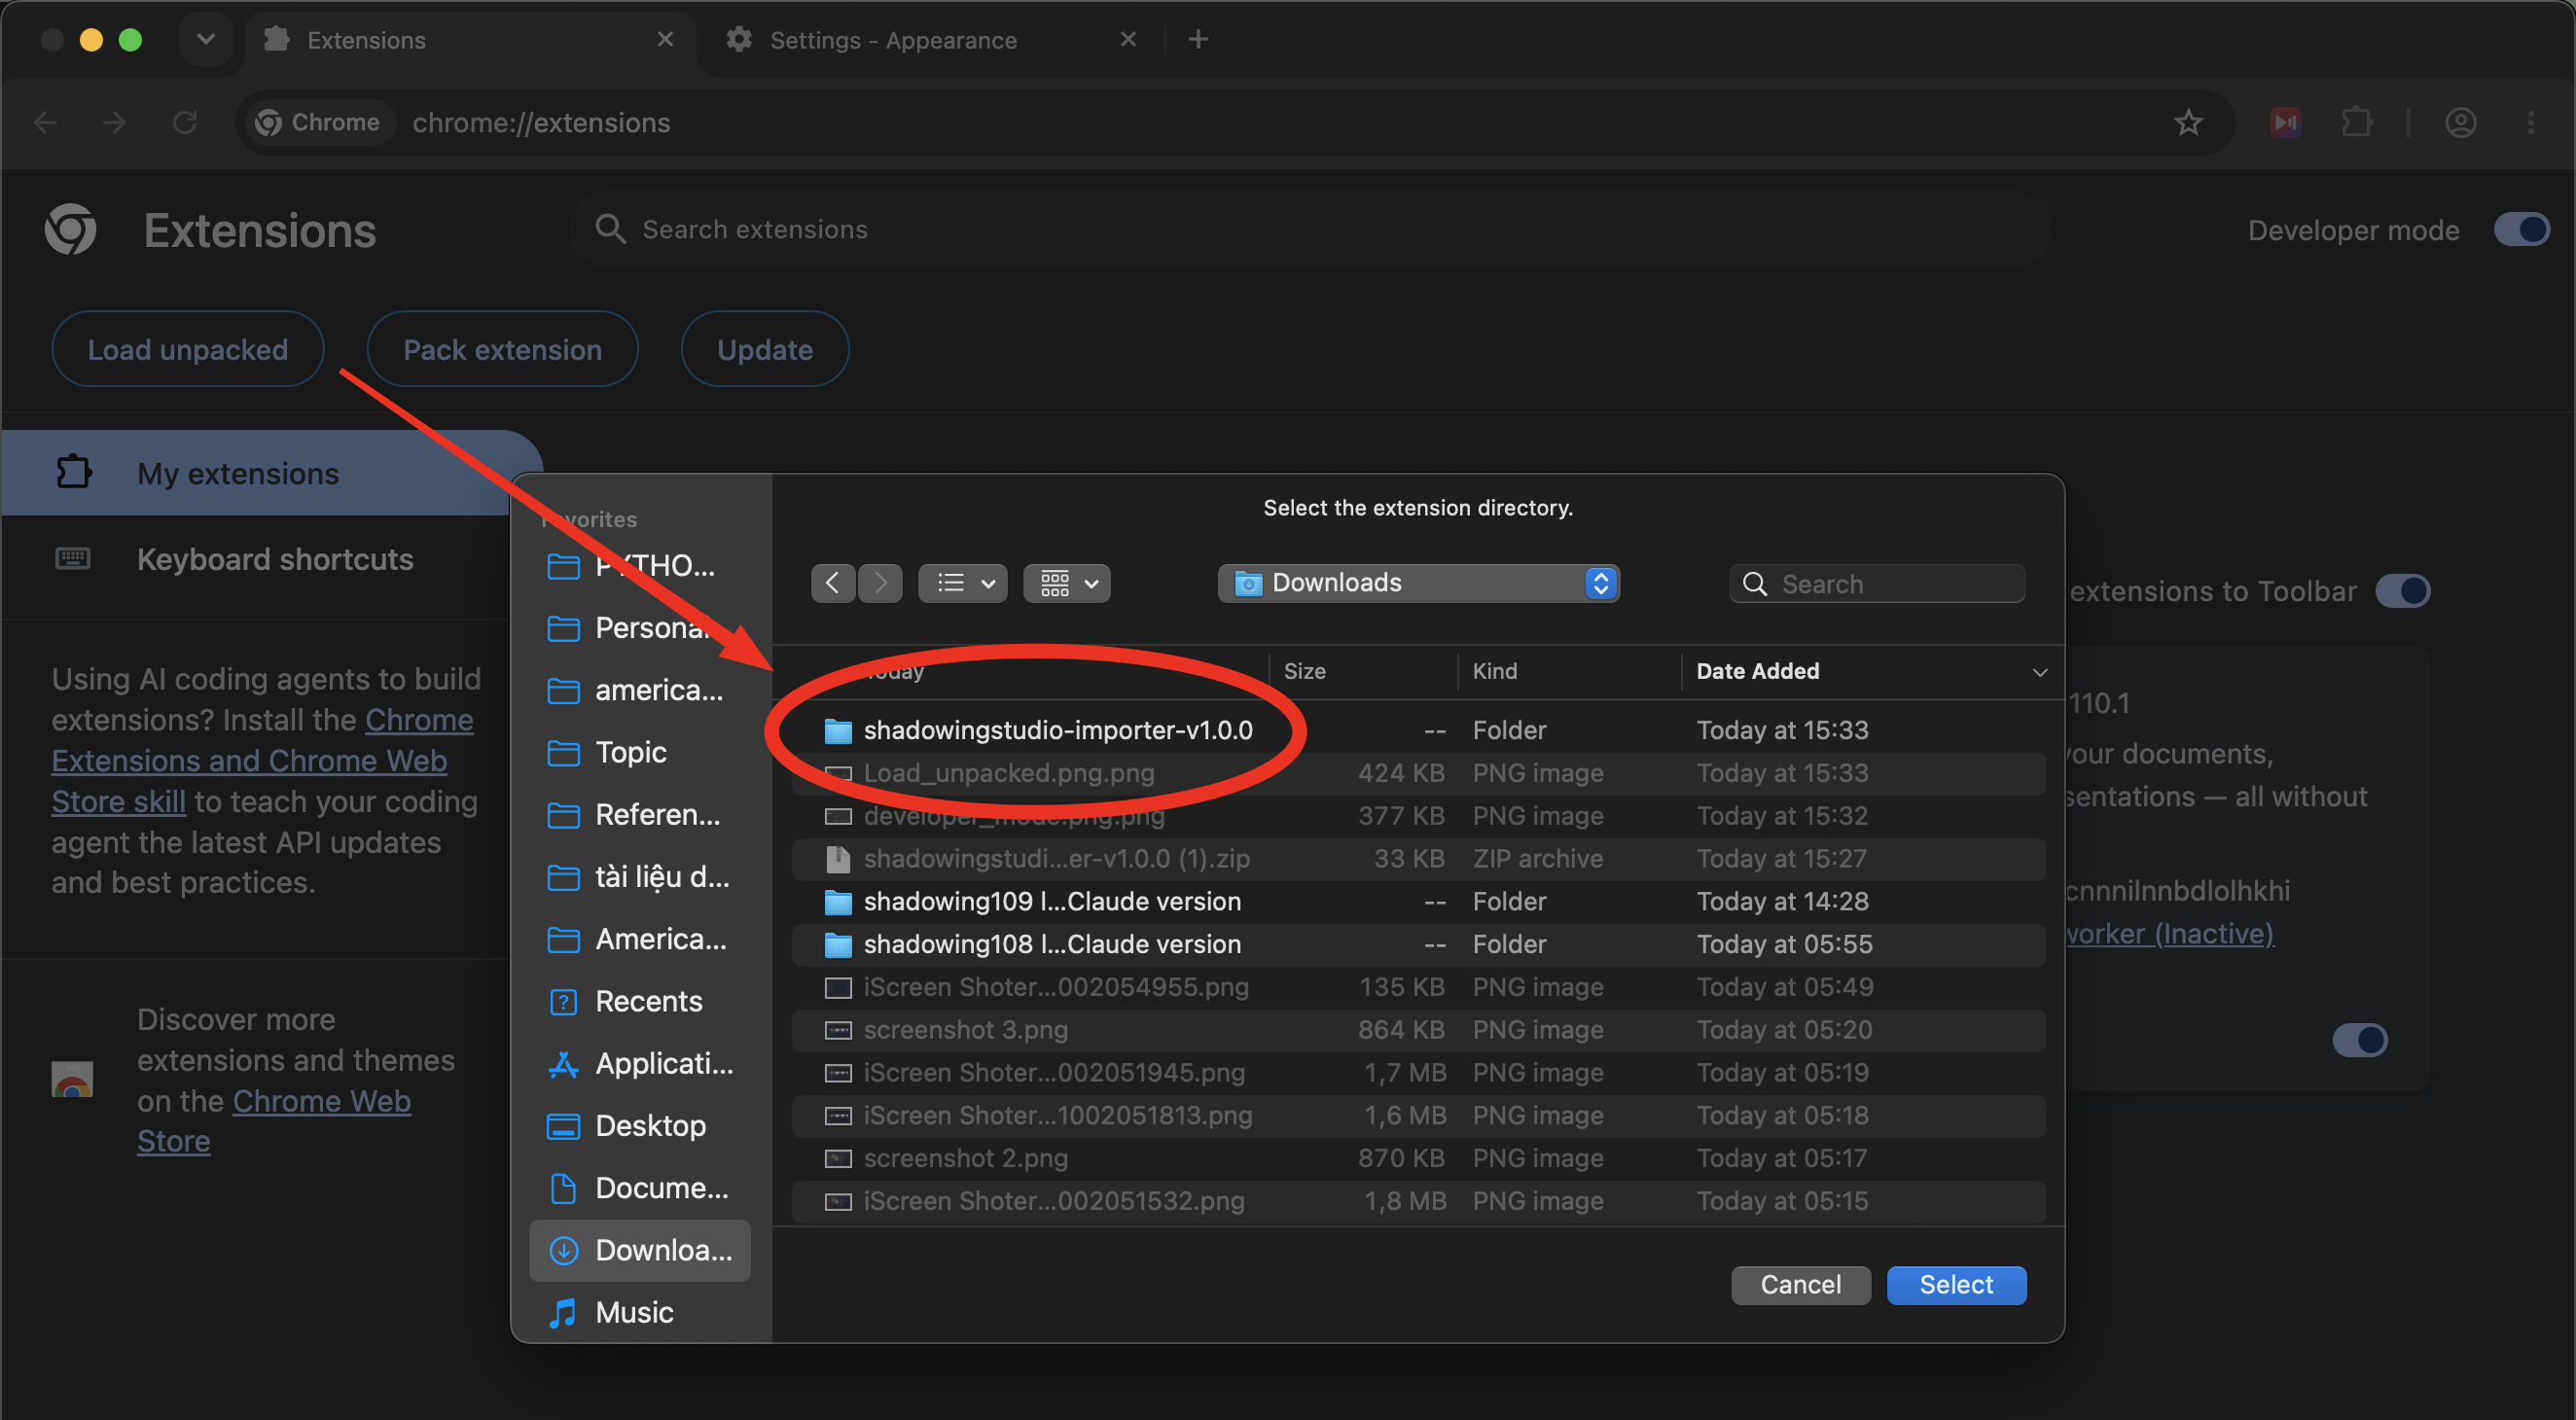
Task: Click the file dialog Search field
Action: point(1877,583)
